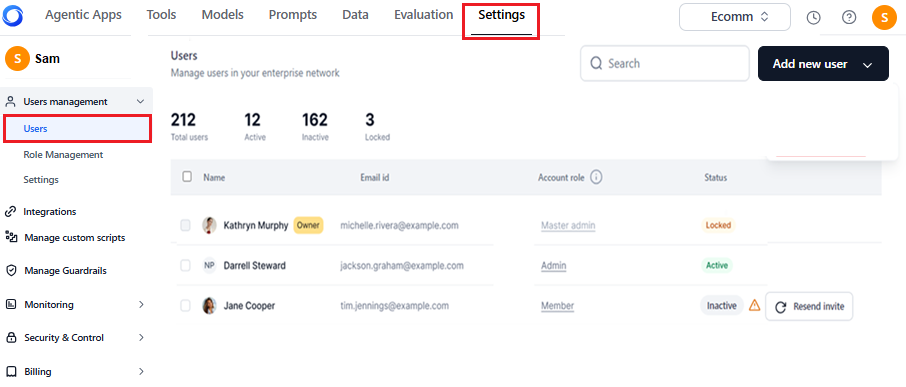The height and width of the screenshot is (387, 906).
Task: Open the history clock icon
Action: (x=813, y=17)
